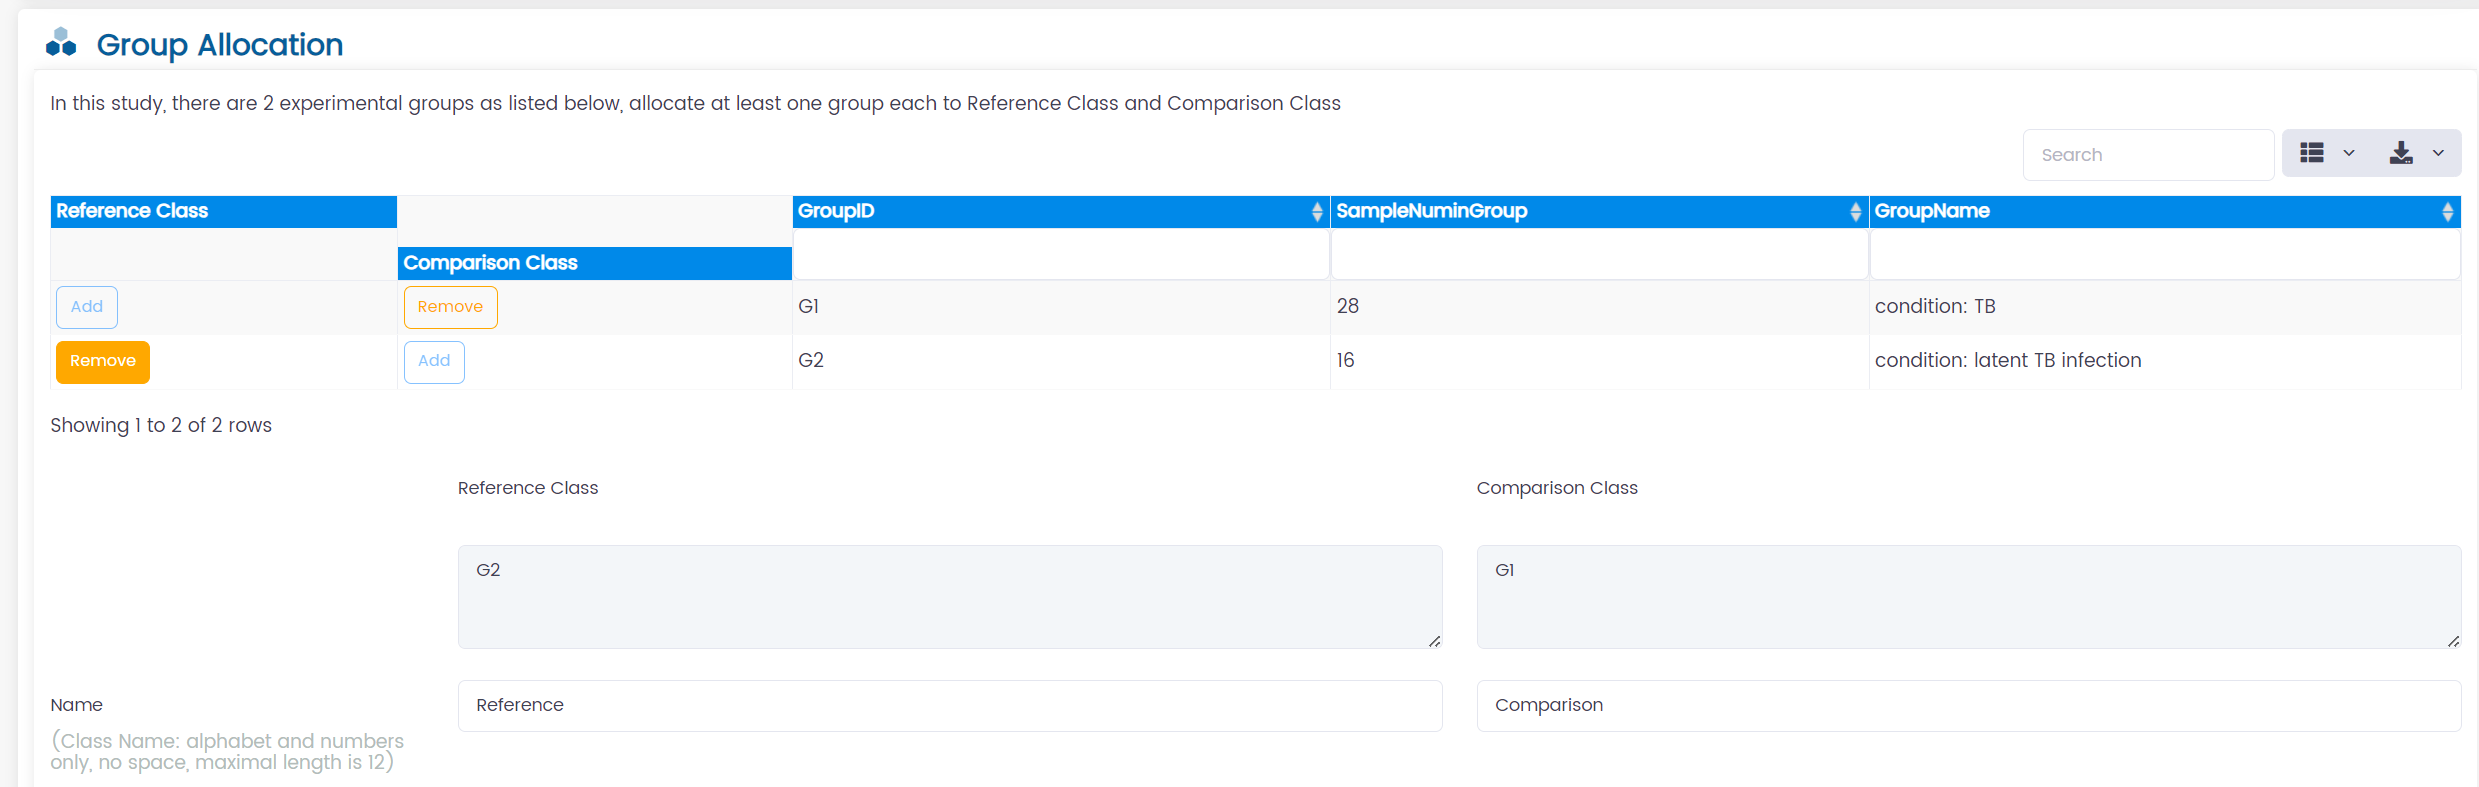Click the GroupName column filter box

[2164, 255]
